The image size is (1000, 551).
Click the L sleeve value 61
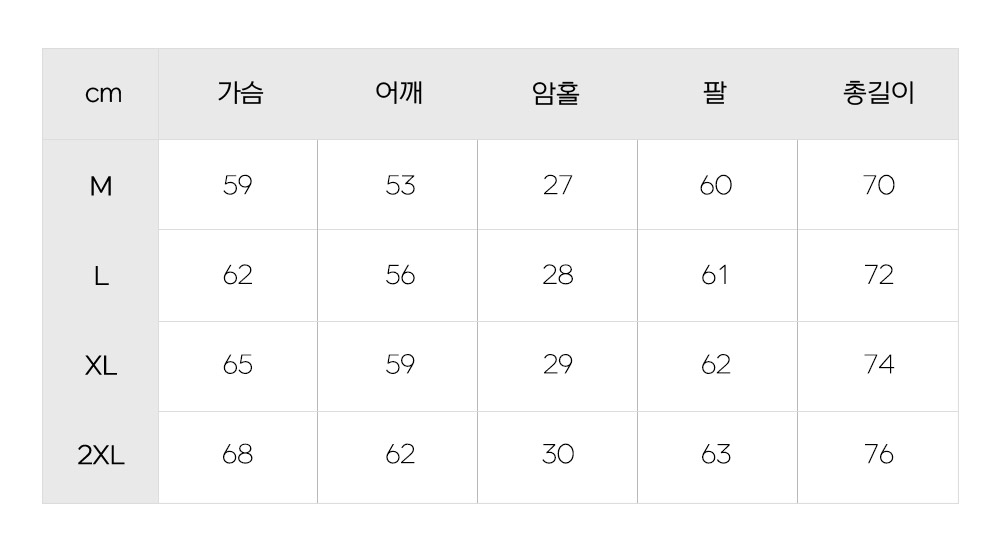coord(715,275)
